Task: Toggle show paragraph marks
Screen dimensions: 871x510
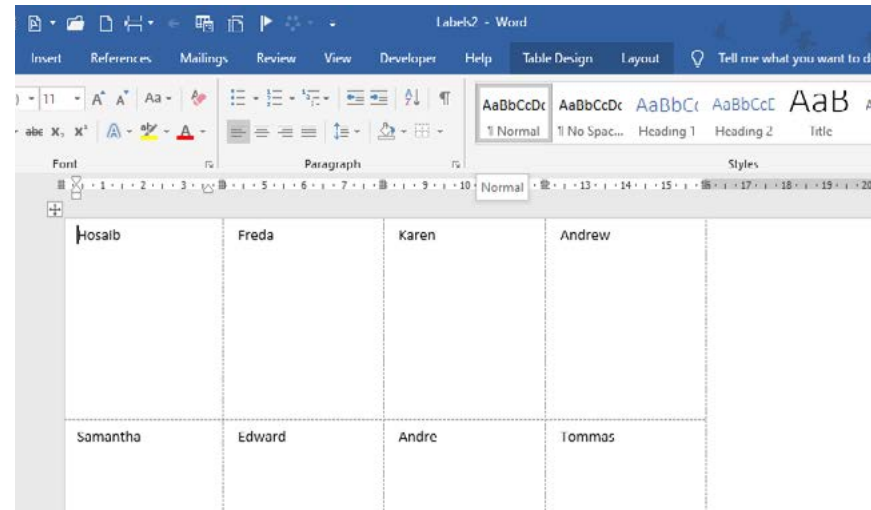Action: coord(444,98)
